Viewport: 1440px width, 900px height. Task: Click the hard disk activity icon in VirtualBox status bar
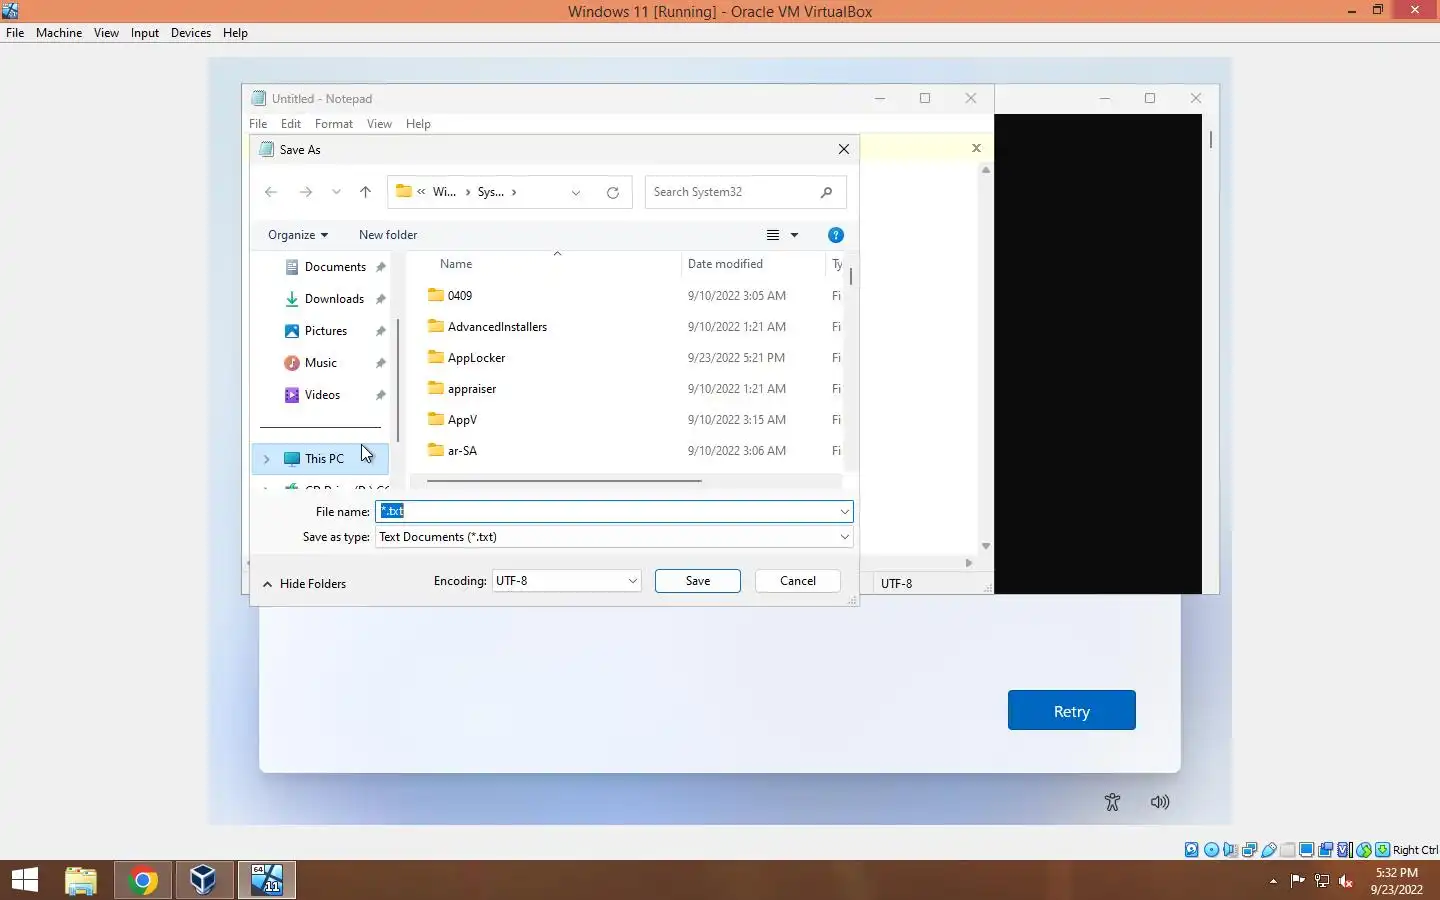pyautogui.click(x=1192, y=850)
